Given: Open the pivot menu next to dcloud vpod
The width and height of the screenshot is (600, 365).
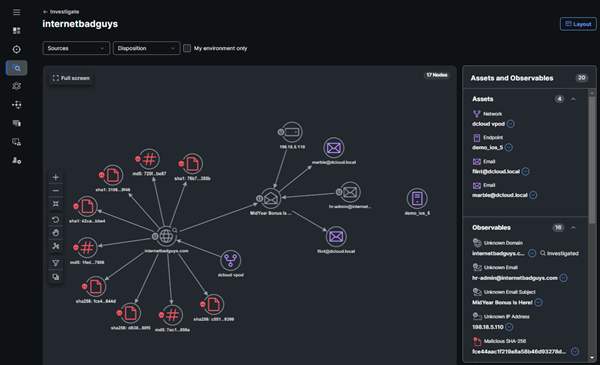Looking at the screenshot, I should [510, 124].
